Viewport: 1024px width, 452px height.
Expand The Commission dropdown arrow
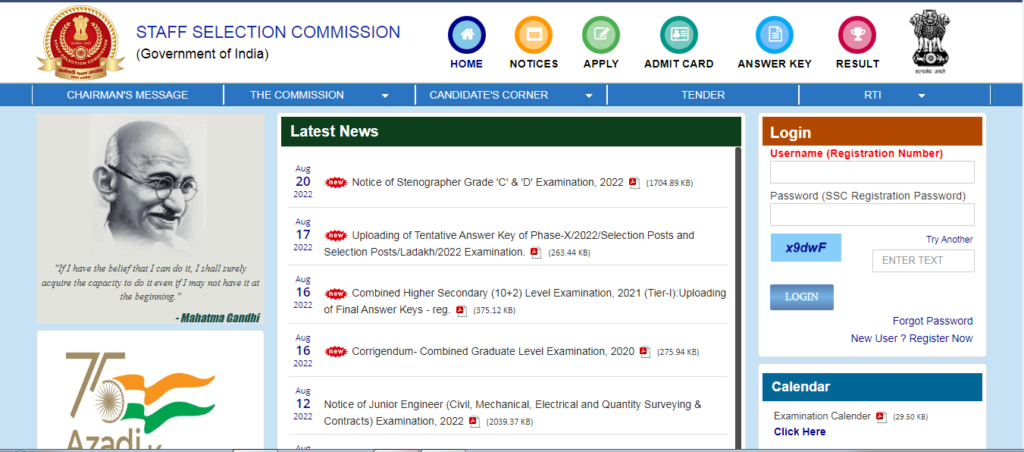385,96
